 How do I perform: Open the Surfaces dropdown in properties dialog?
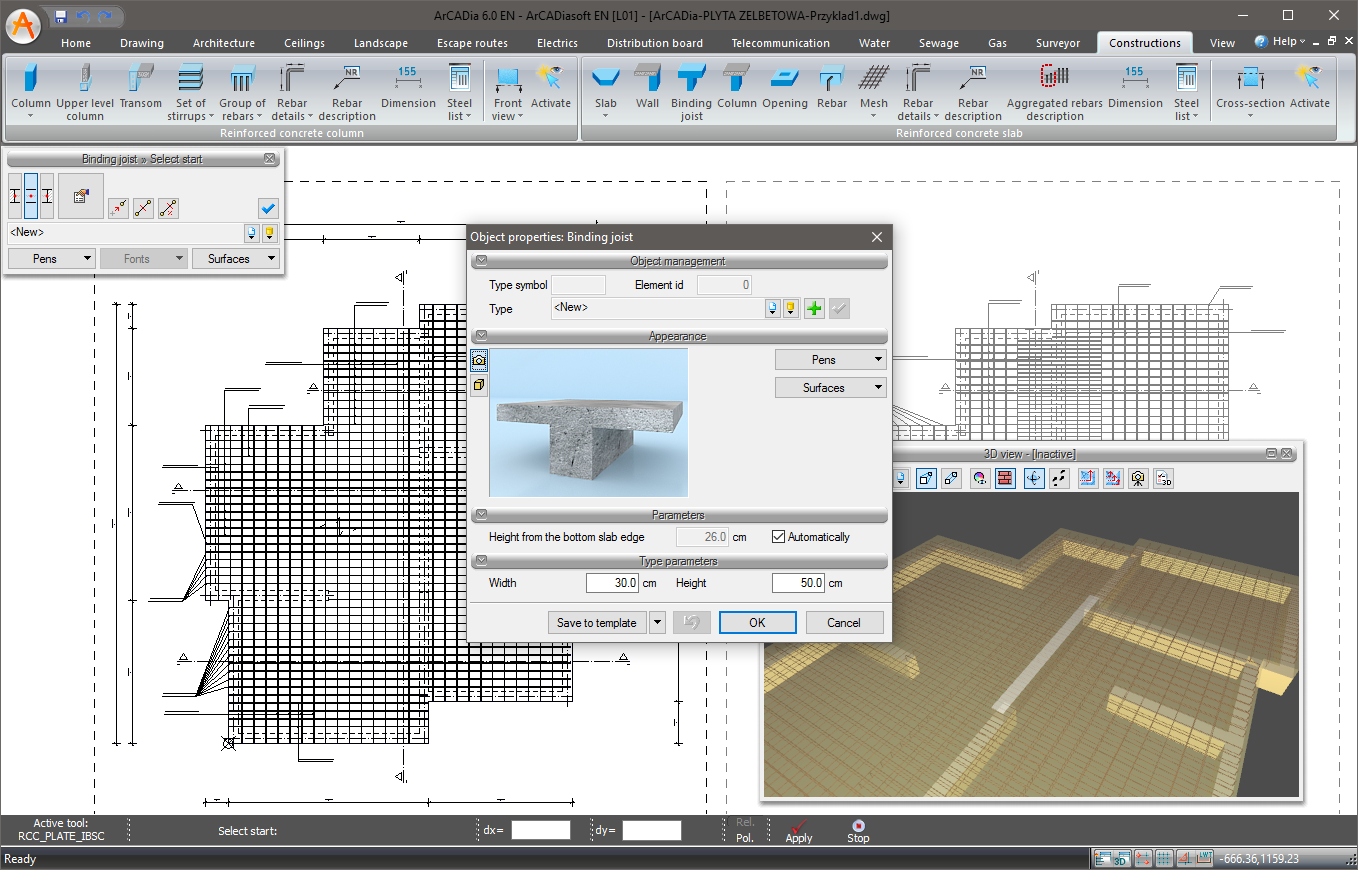click(x=830, y=388)
